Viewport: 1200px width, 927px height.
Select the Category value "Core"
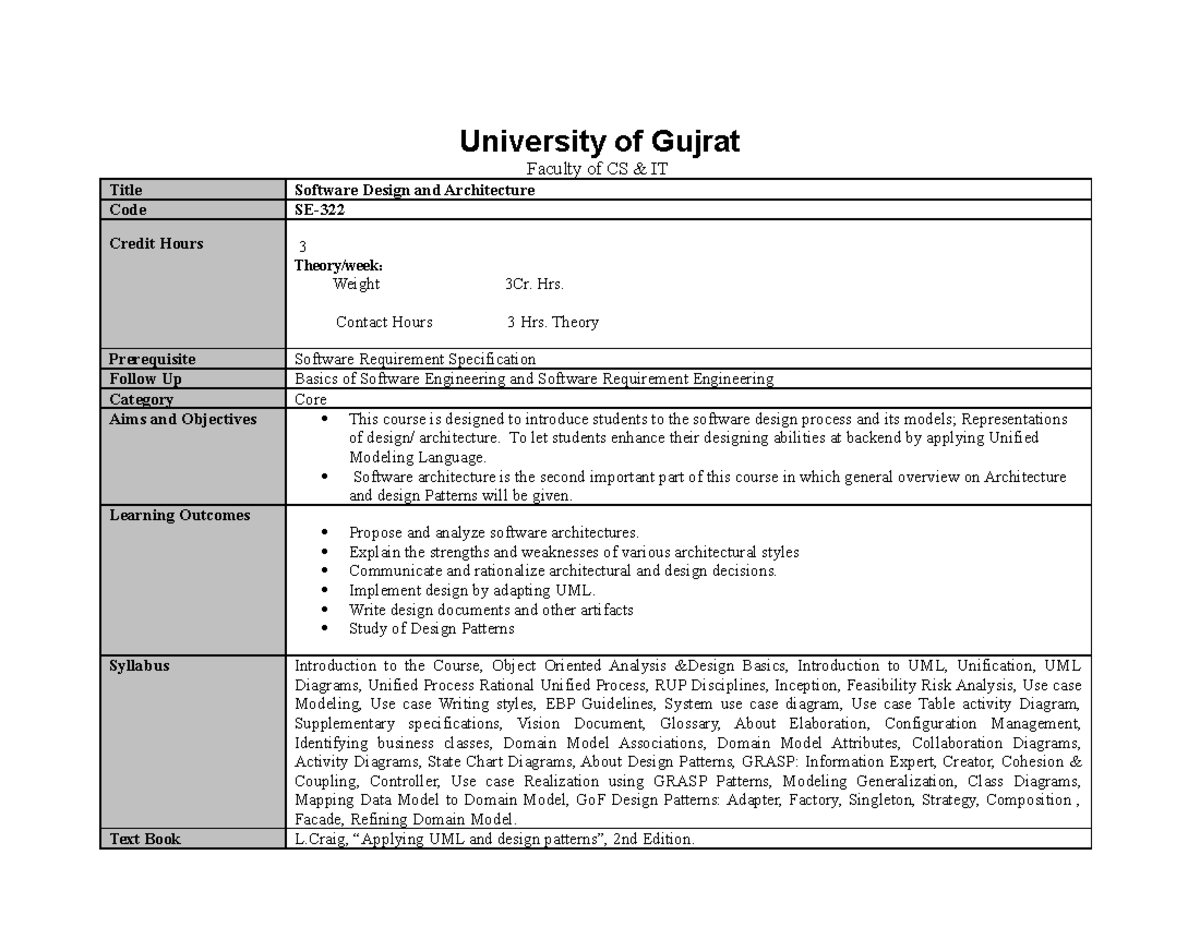(307, 398)
